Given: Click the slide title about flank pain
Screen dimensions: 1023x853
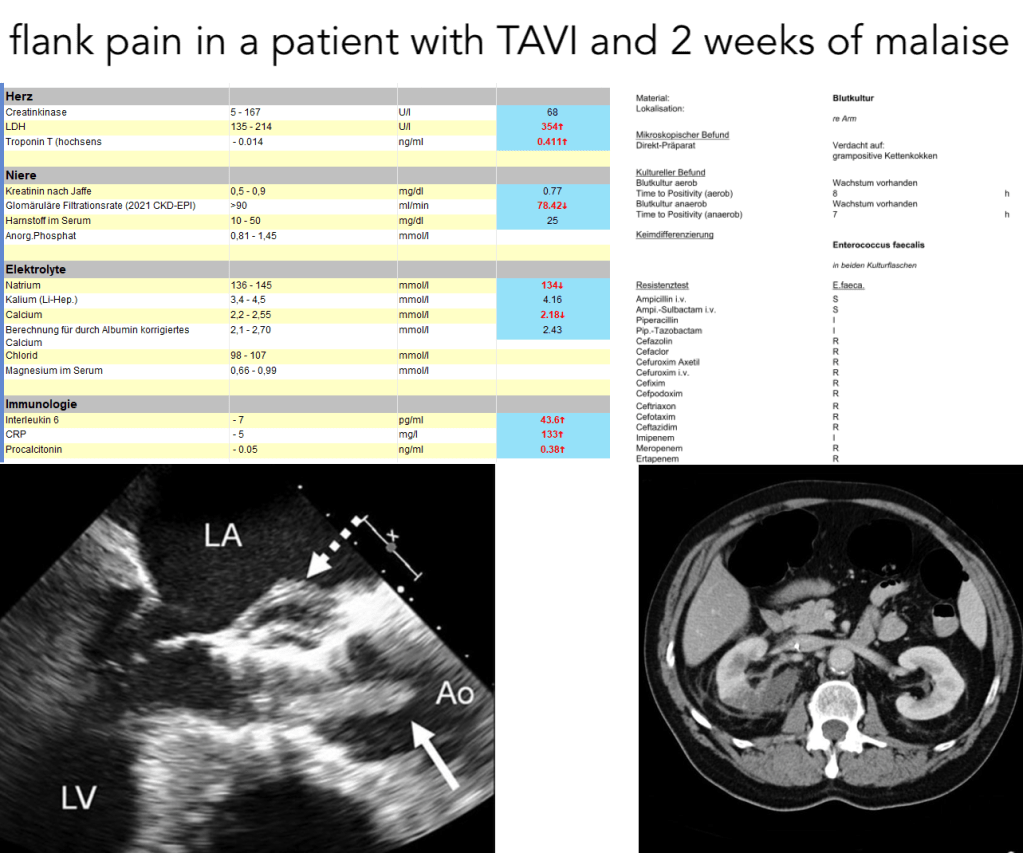Looking at the screenshot, I should point(511,40).
